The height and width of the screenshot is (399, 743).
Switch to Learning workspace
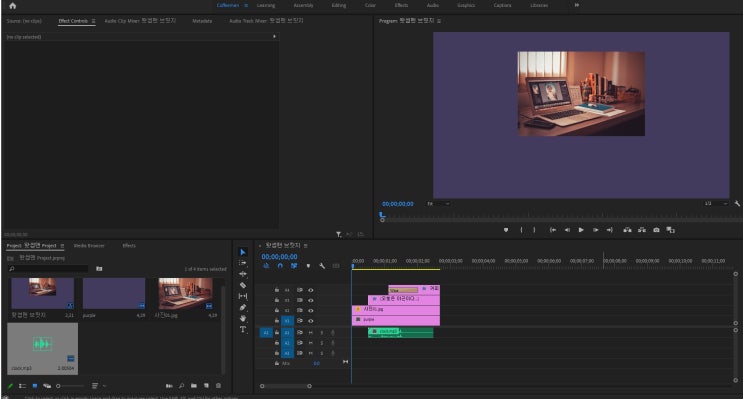pyautogui.click(x=266, y=5)
